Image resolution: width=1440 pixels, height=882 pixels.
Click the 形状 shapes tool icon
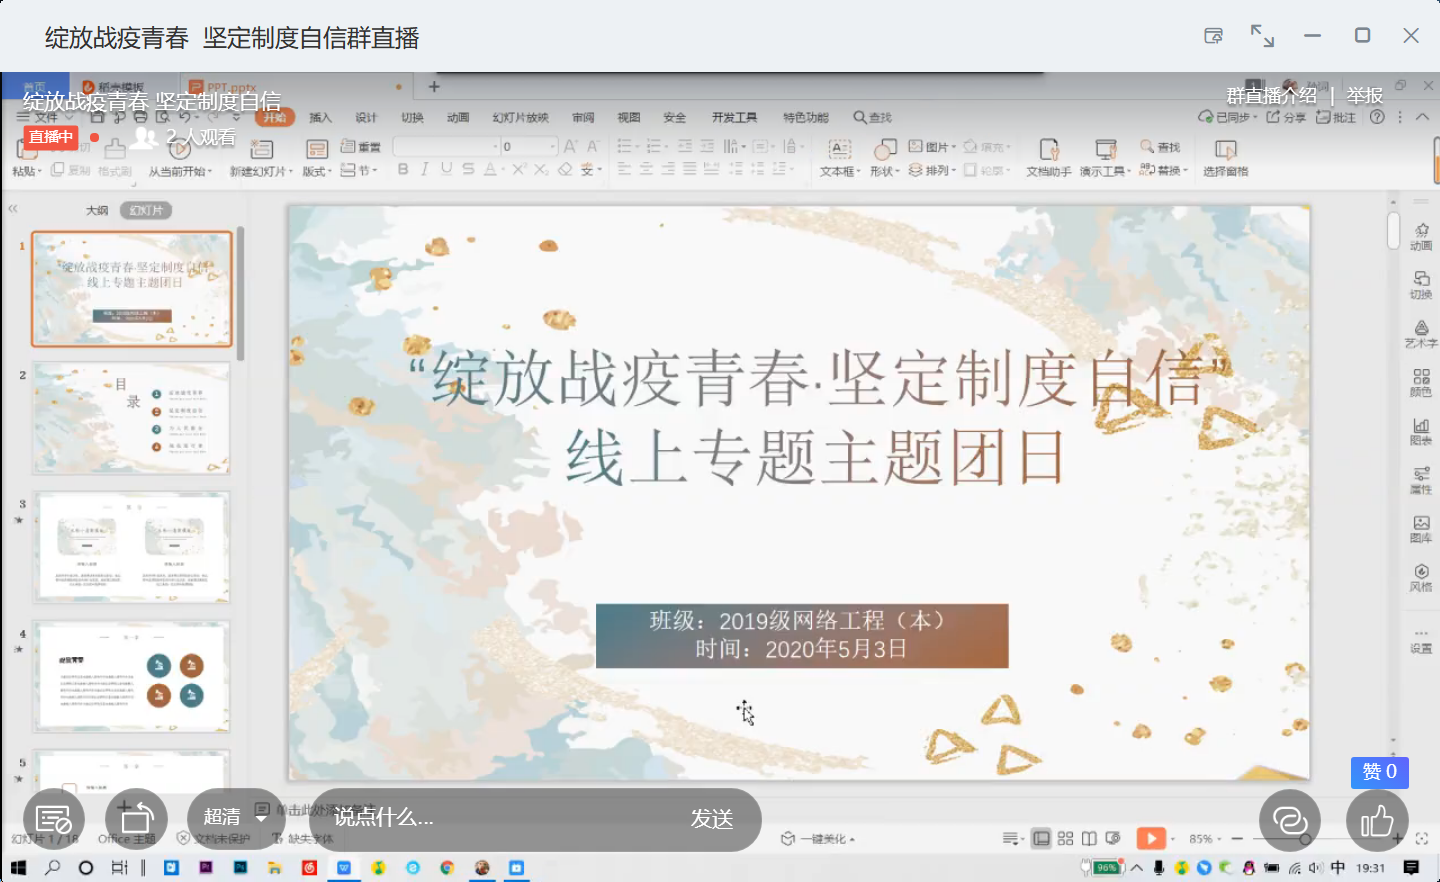[x=884, y=150]
